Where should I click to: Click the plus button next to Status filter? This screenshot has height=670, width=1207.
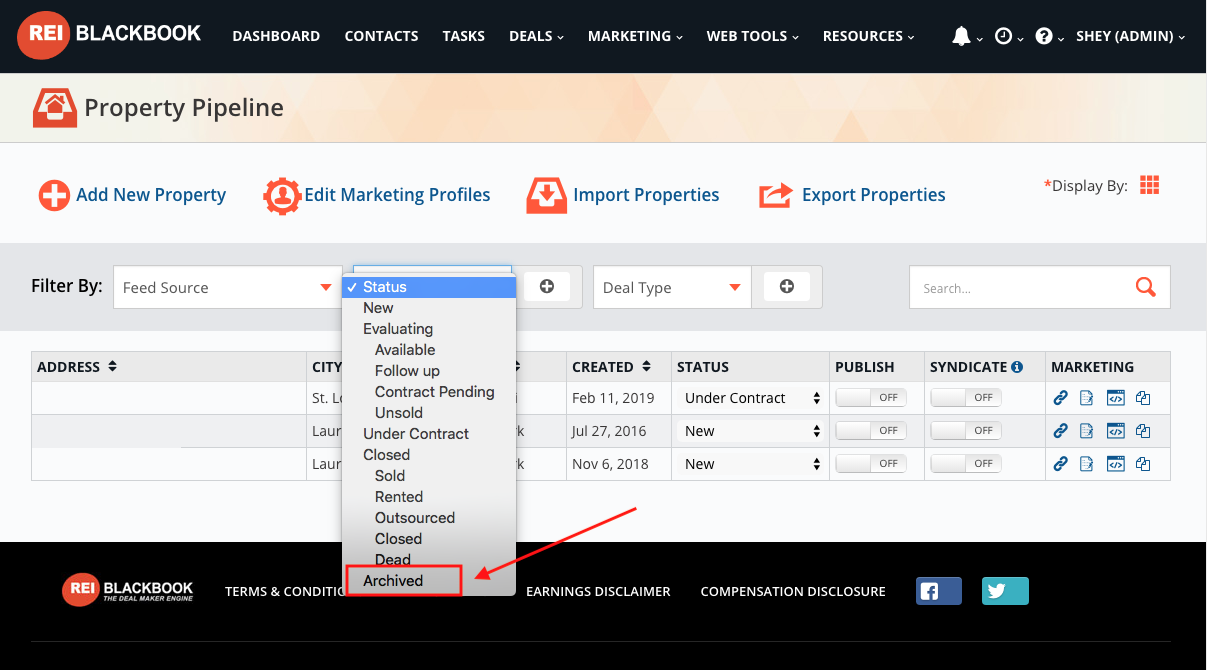547,287
